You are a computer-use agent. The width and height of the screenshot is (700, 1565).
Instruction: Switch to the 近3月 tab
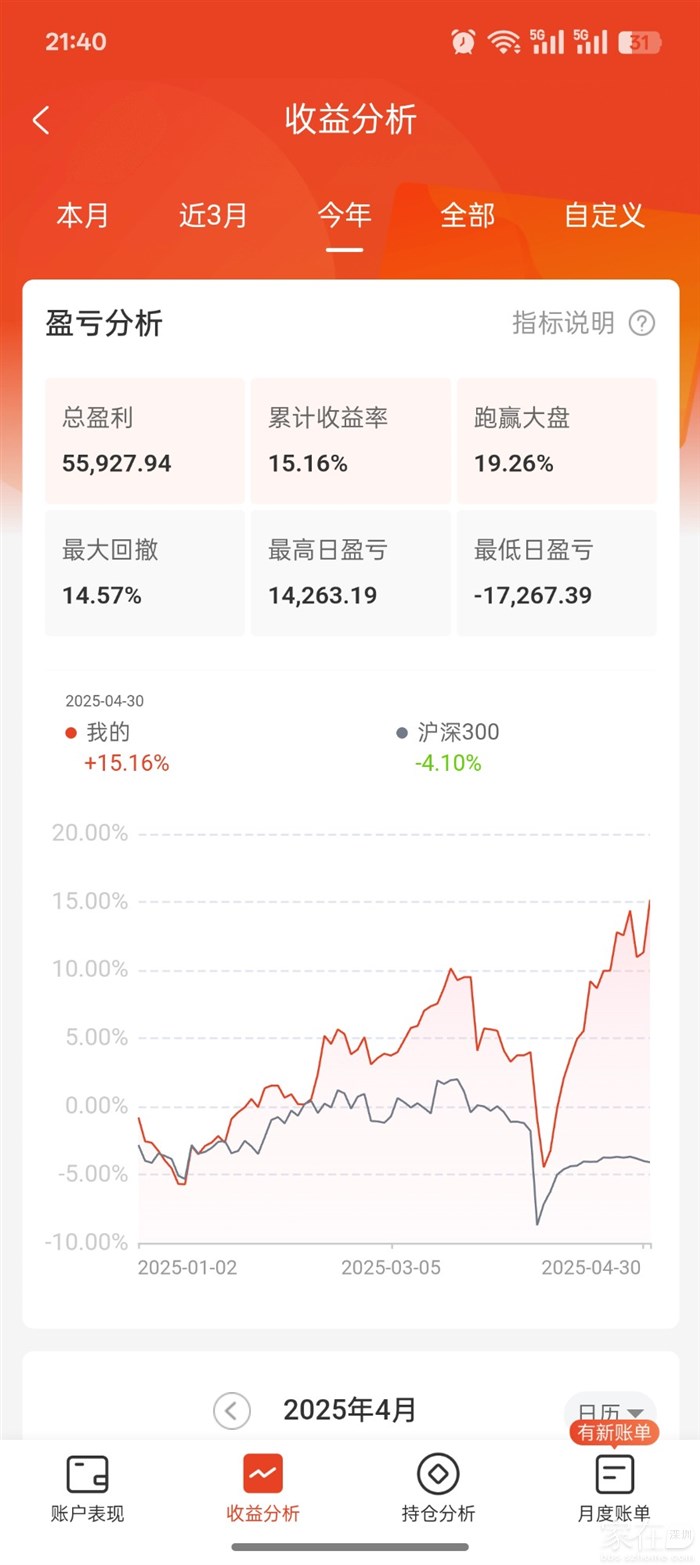pyautogui.click(x=213, y=215)
